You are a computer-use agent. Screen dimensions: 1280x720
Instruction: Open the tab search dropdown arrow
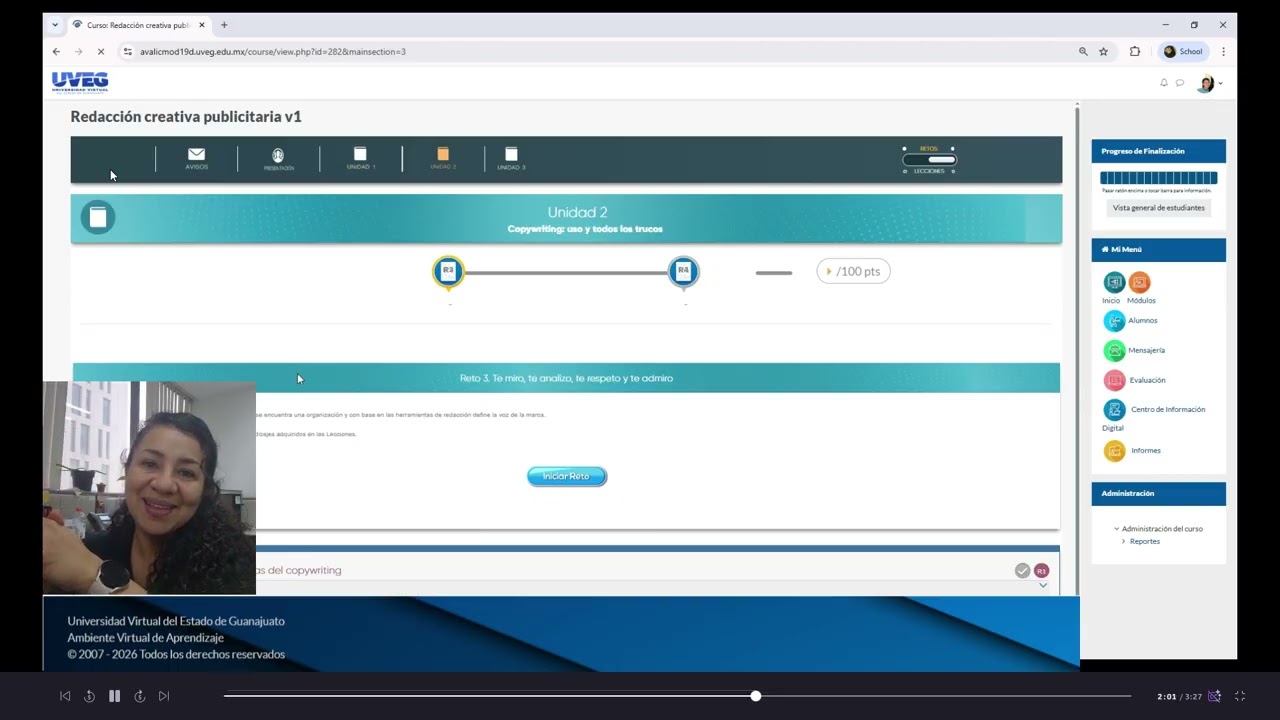click(x=54, y=24)
